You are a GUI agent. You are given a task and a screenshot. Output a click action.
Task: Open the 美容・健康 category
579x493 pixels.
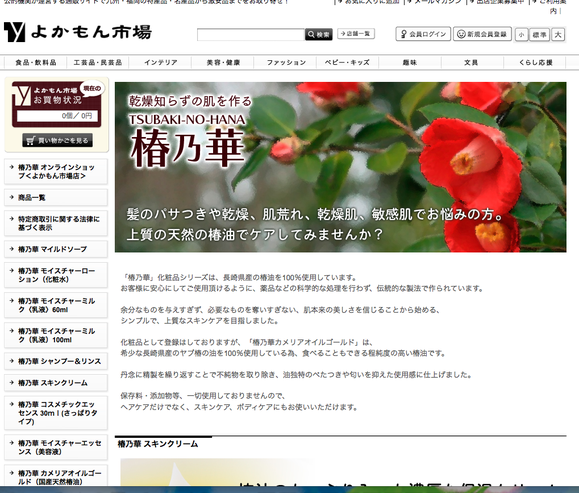[x=223, y=62]
